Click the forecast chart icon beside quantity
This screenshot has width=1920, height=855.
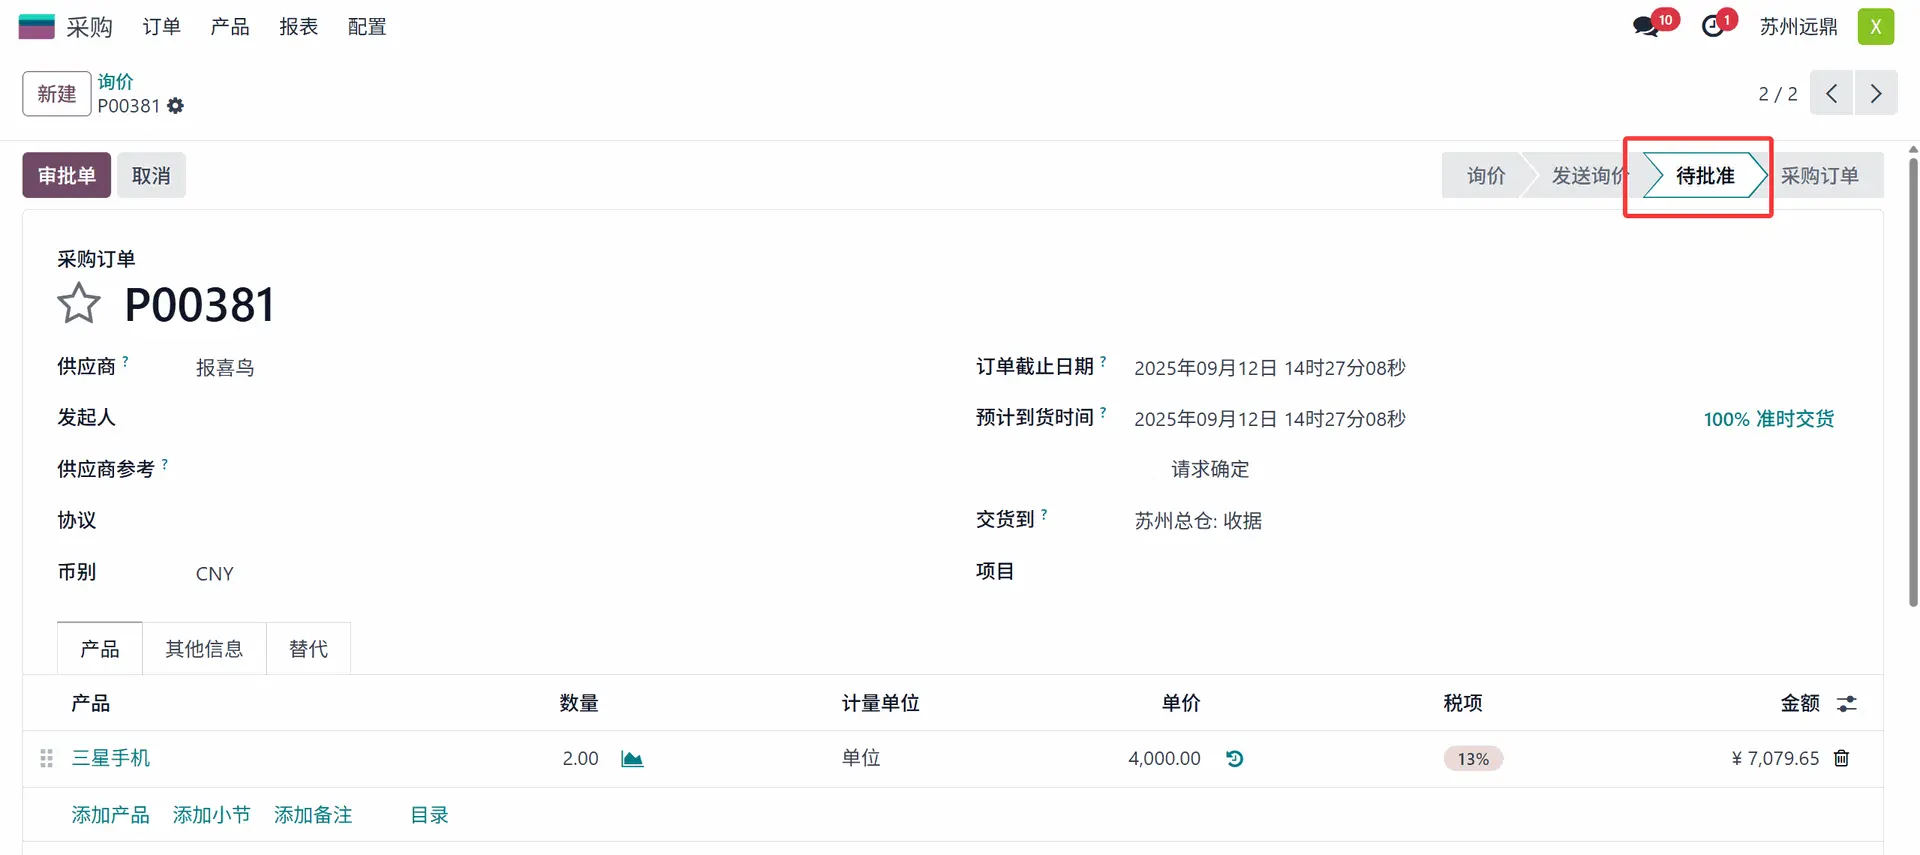coord(632,759)
